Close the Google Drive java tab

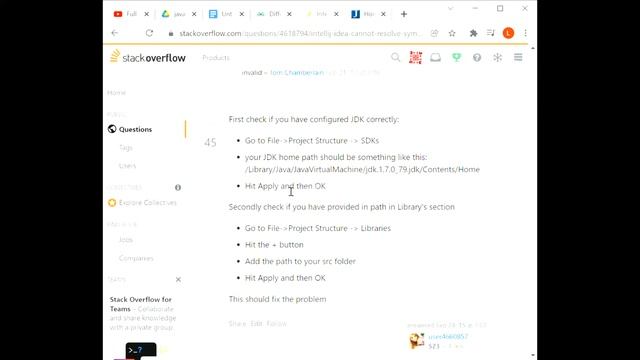coord(194,14)
